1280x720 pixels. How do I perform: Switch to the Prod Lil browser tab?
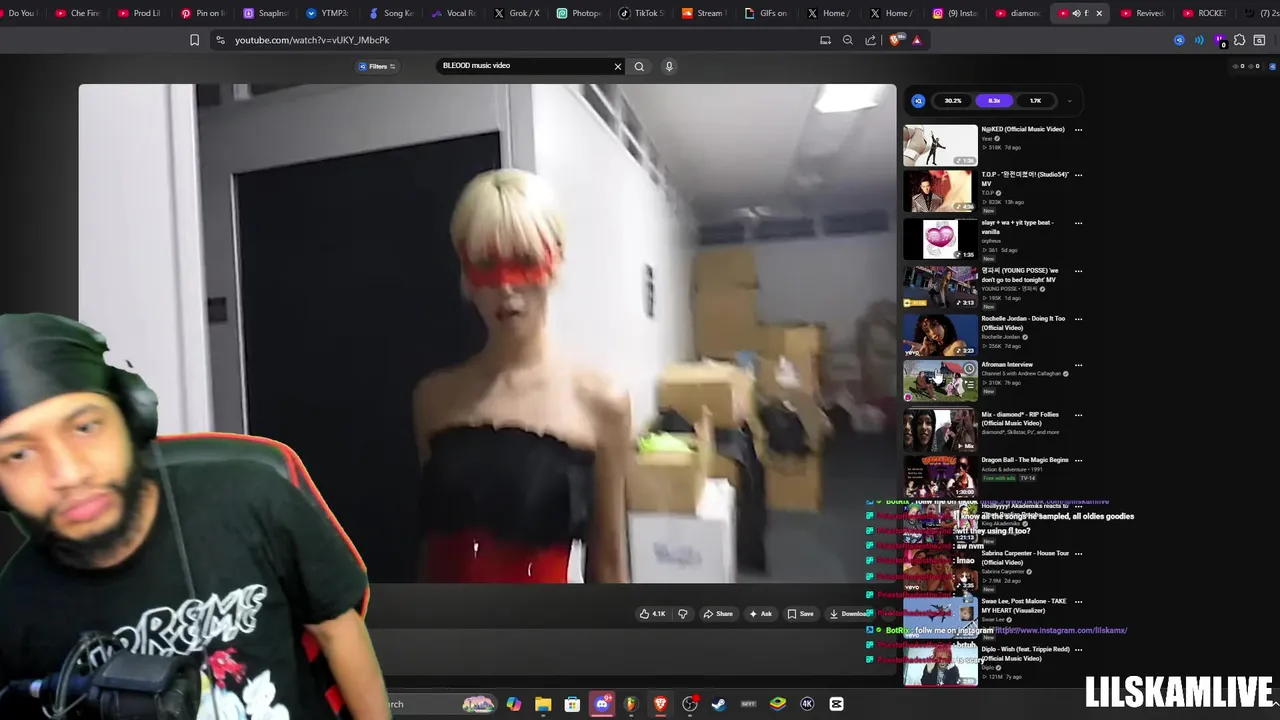140,13
